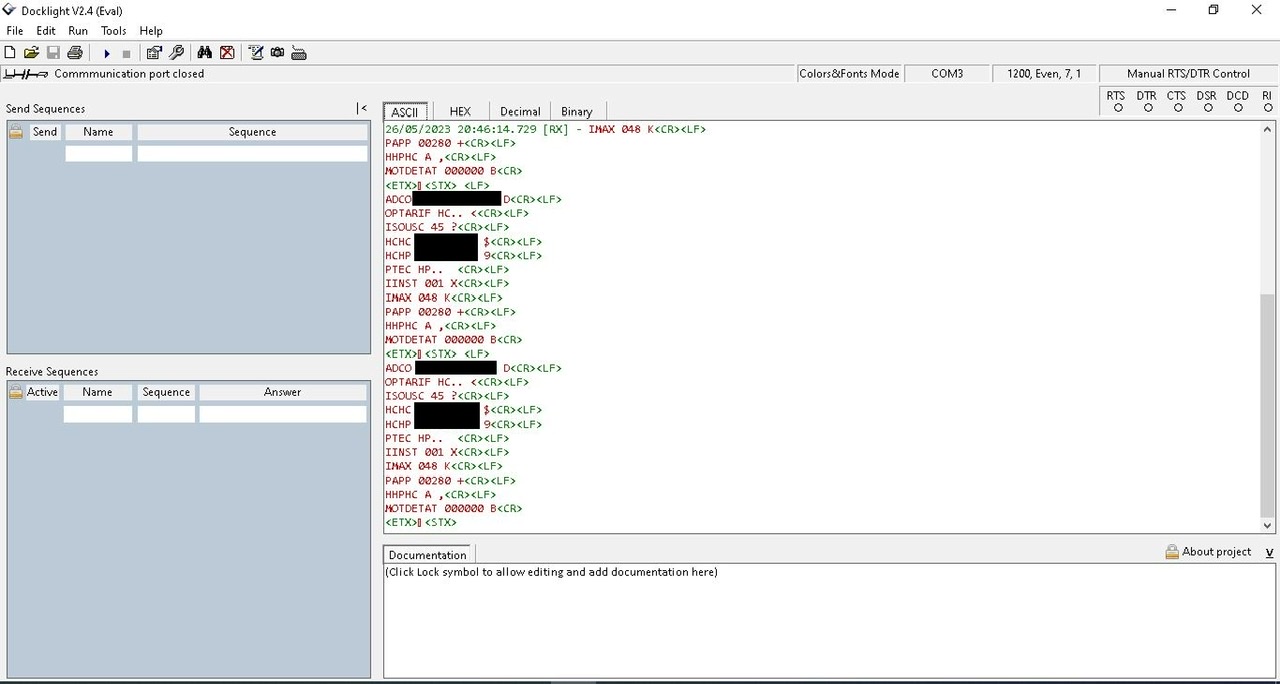Click the scroll down arrow of communication log
This screenshot has width=1280, height=684.
tap(1268, 524)
